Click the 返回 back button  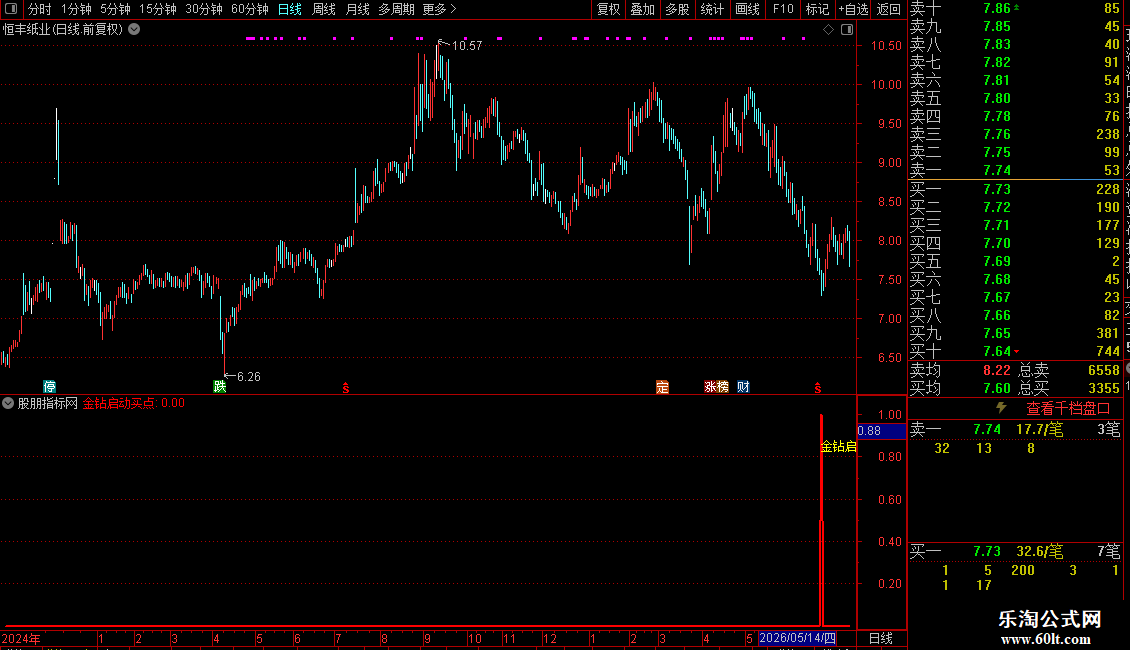(x=889, y=9)
